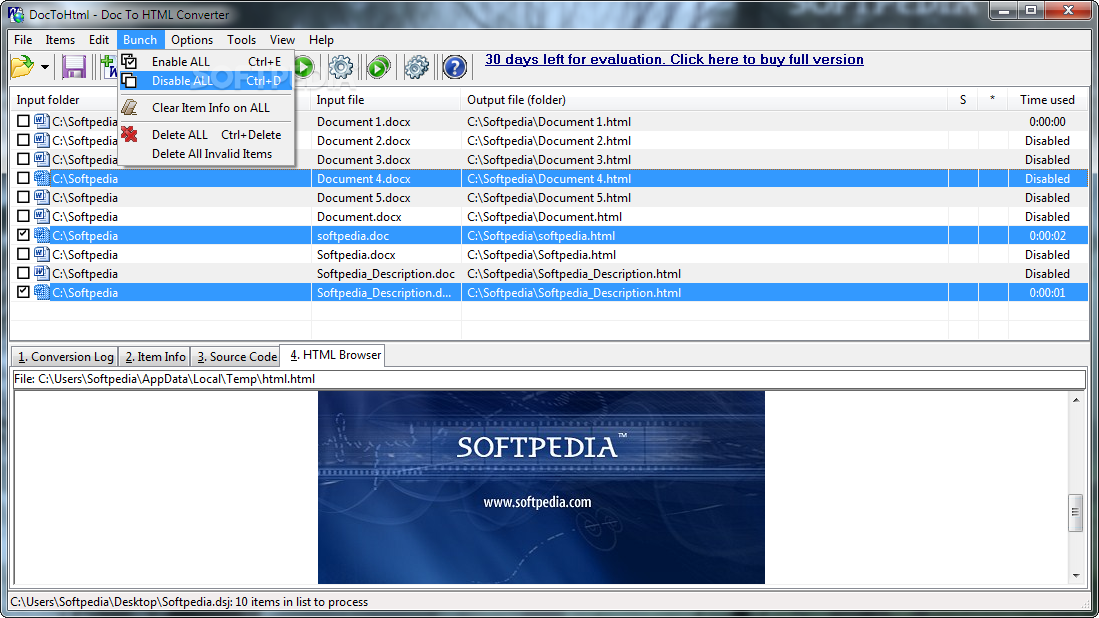Click the DocToHtml app icon in title bar
The height and width of the screenshot is (618, 1099).
click(15, 14)
